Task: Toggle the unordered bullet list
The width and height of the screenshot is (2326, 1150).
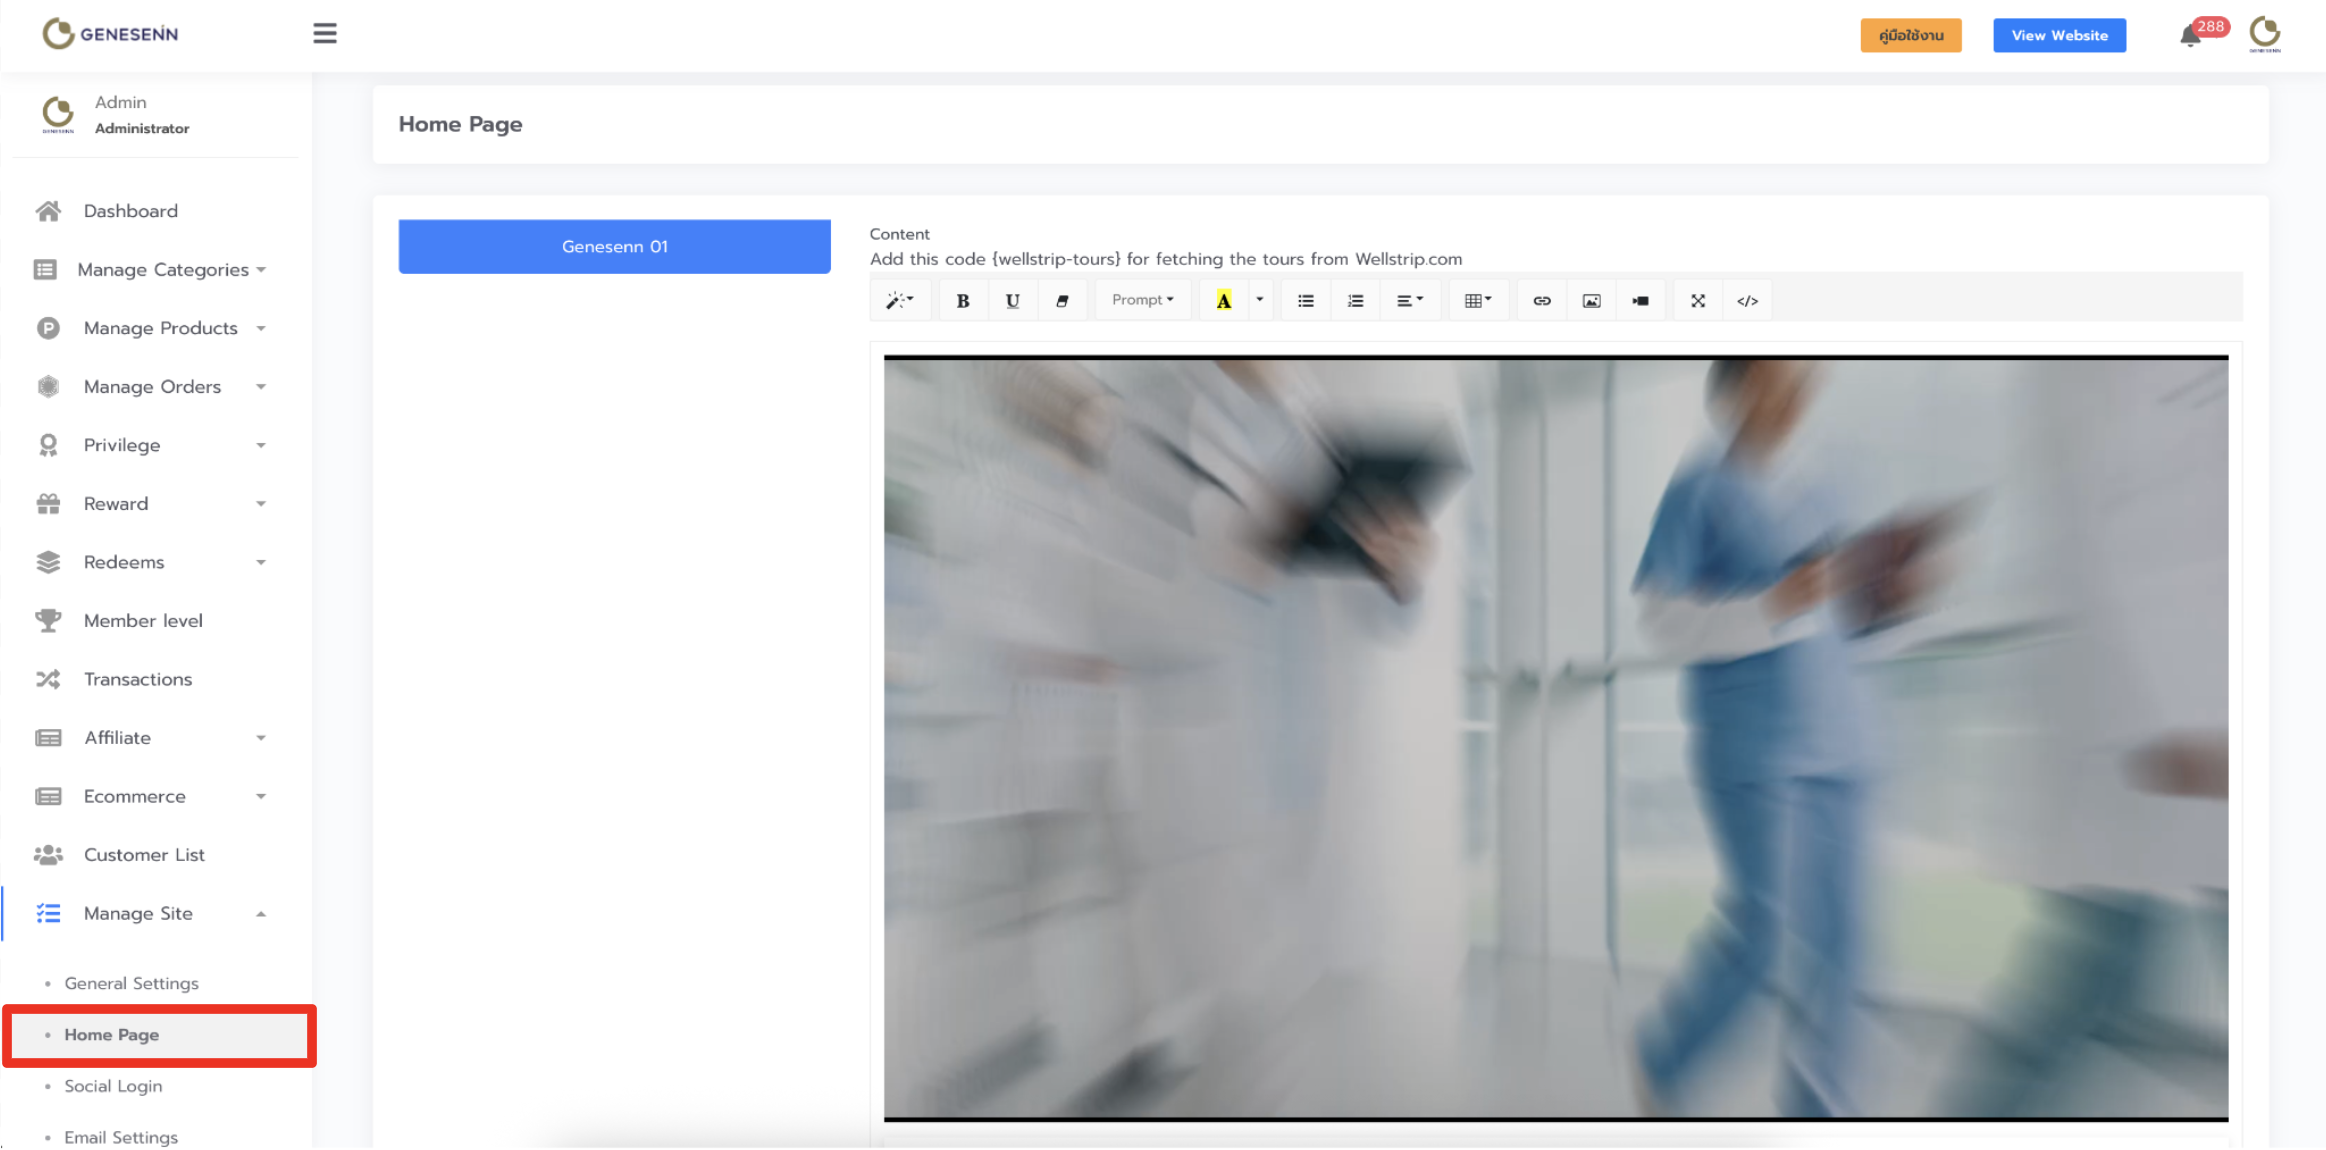Action: 1305,300
